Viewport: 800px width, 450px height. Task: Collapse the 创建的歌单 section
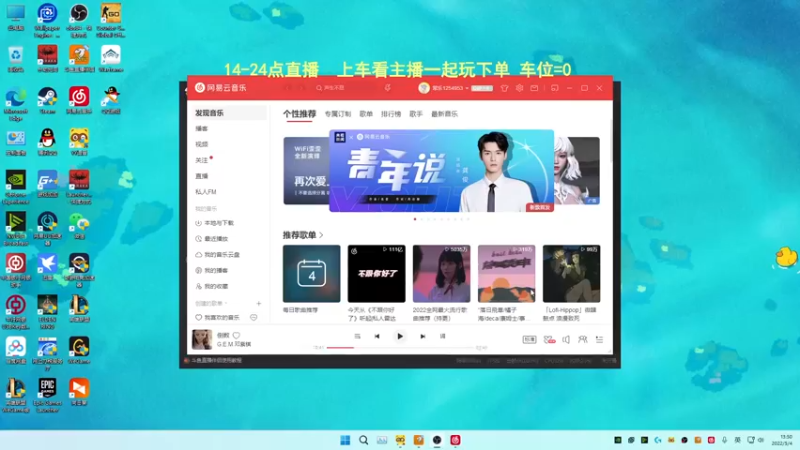(x=211, y=304)
